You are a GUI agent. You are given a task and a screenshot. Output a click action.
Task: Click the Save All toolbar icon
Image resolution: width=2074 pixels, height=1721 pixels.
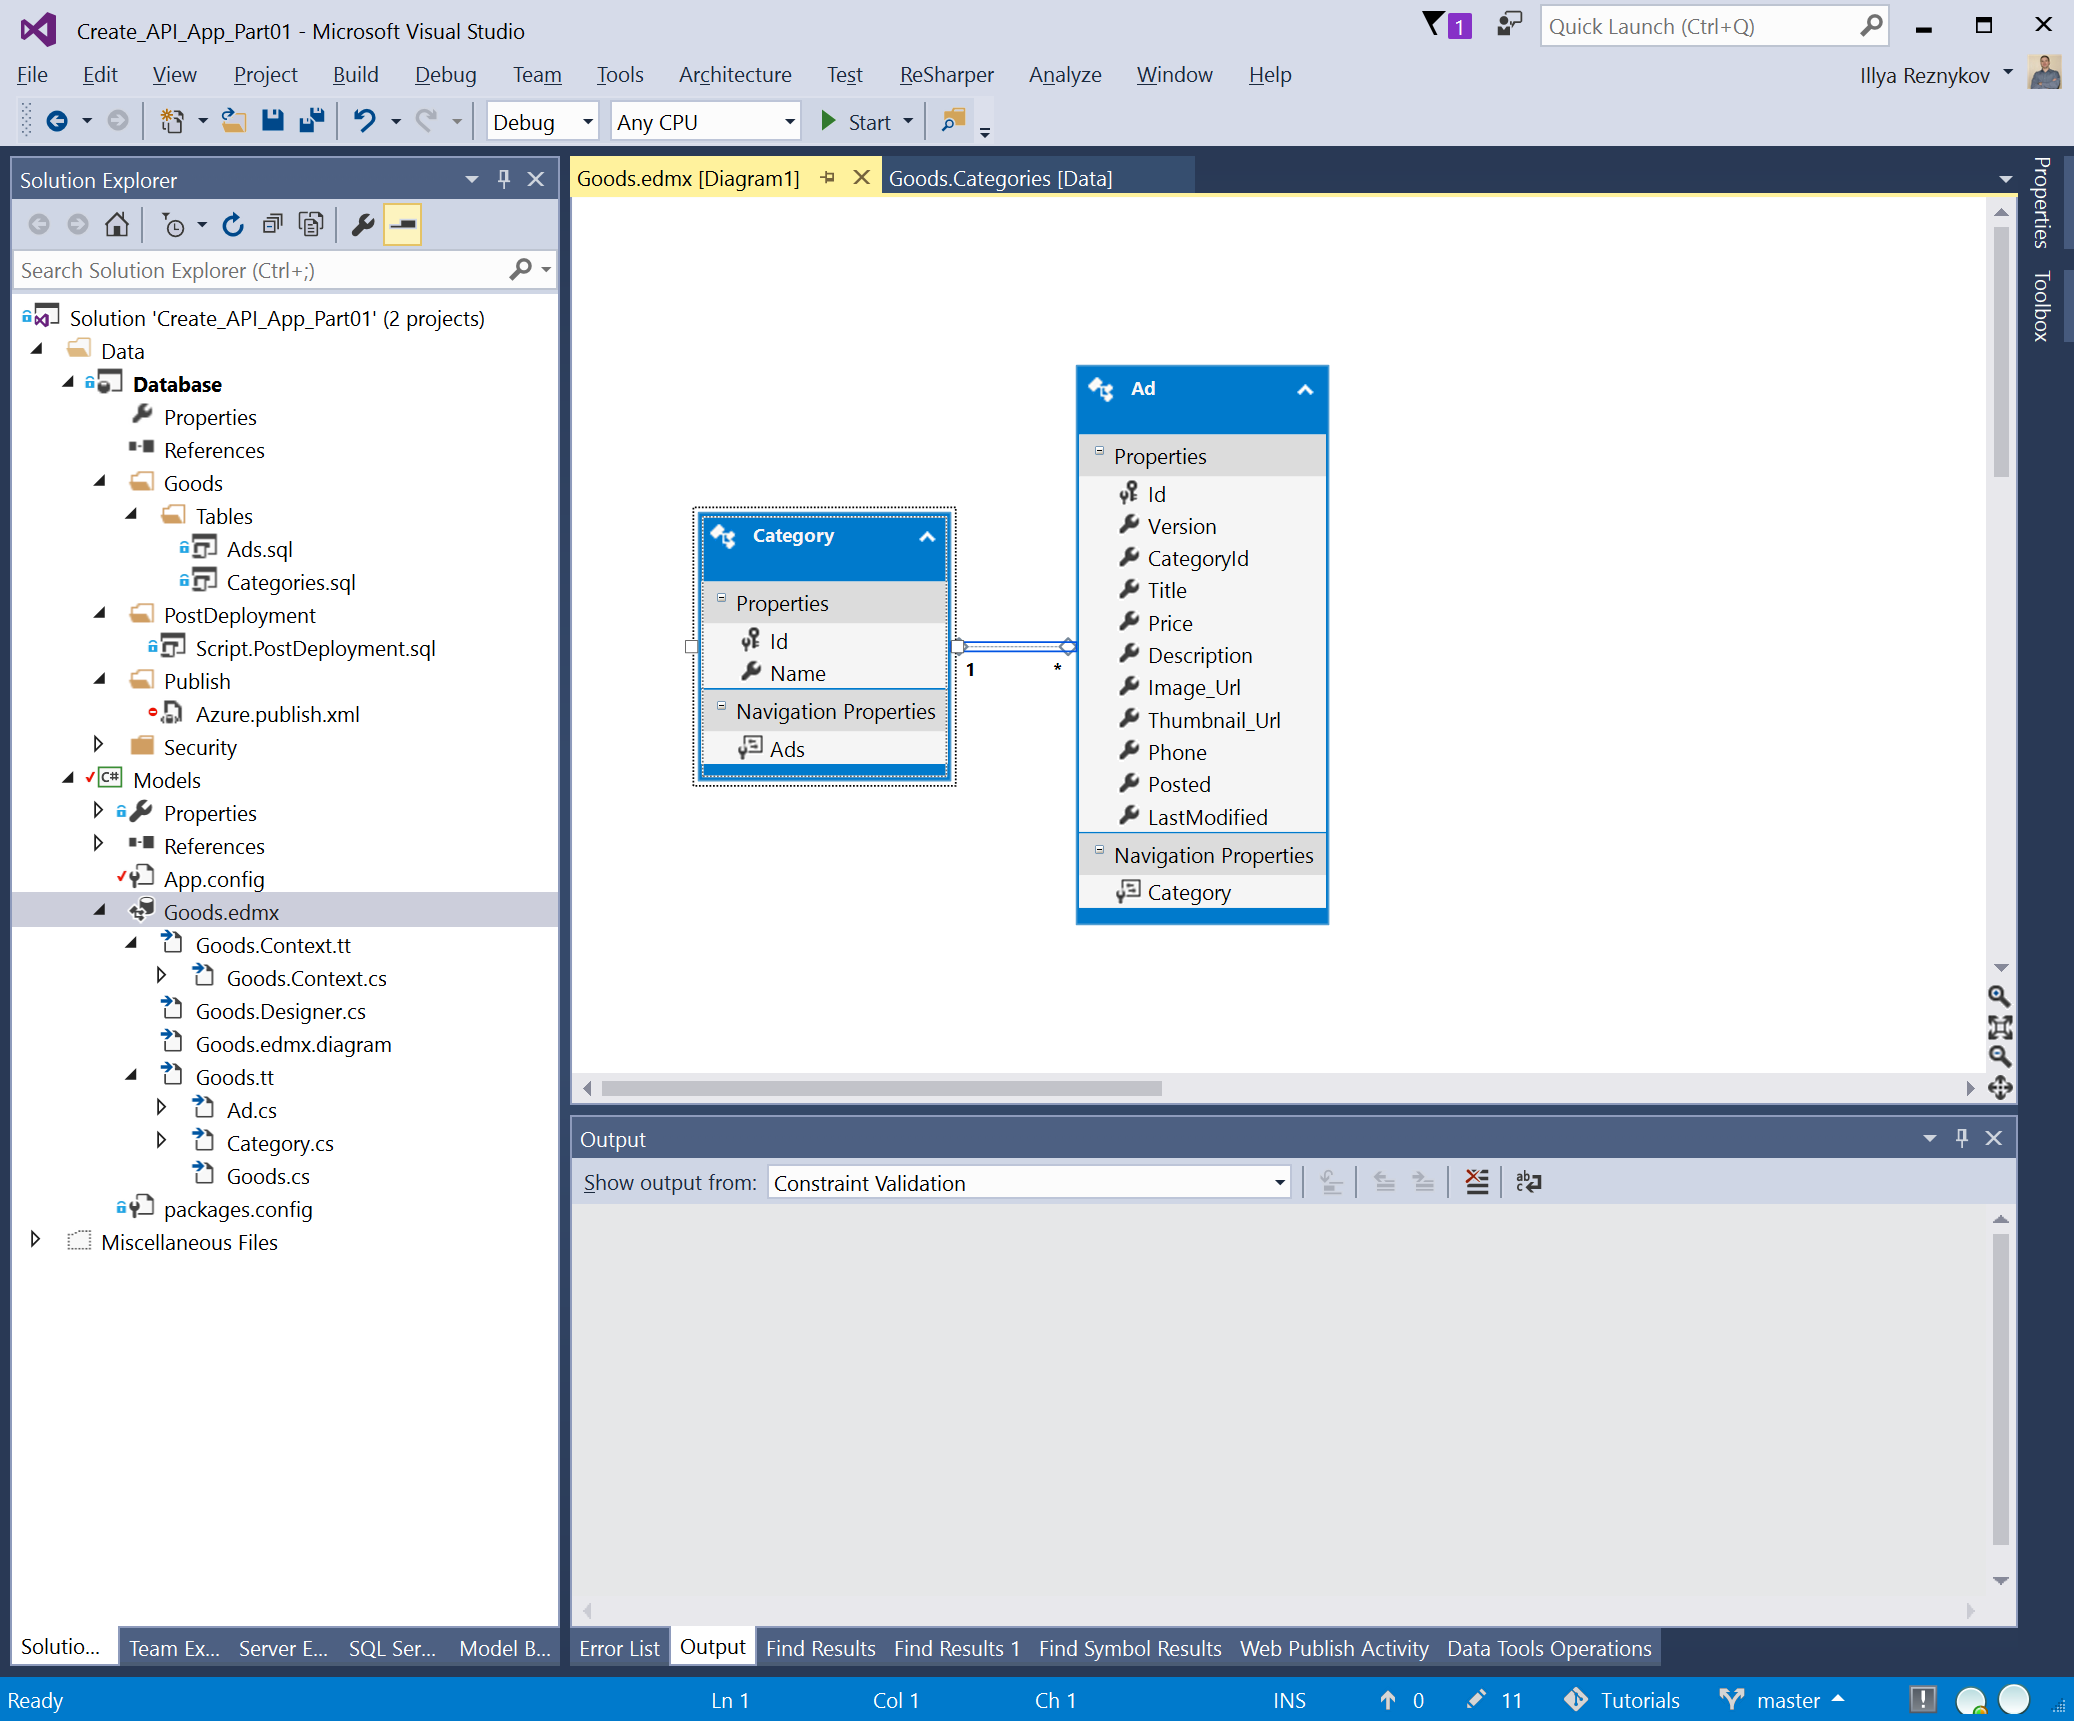click(312, 121)
